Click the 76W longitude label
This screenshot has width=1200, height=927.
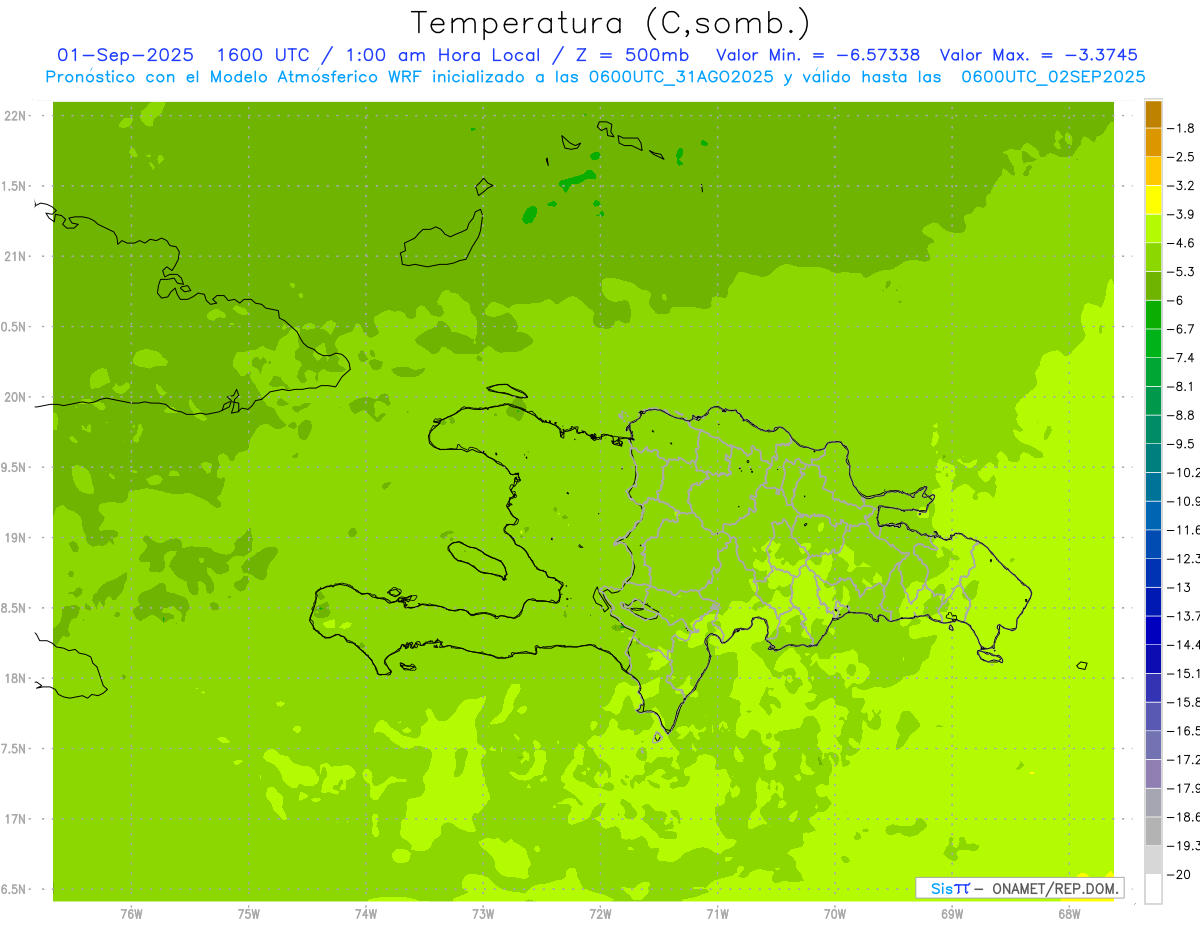pos(131,914)
